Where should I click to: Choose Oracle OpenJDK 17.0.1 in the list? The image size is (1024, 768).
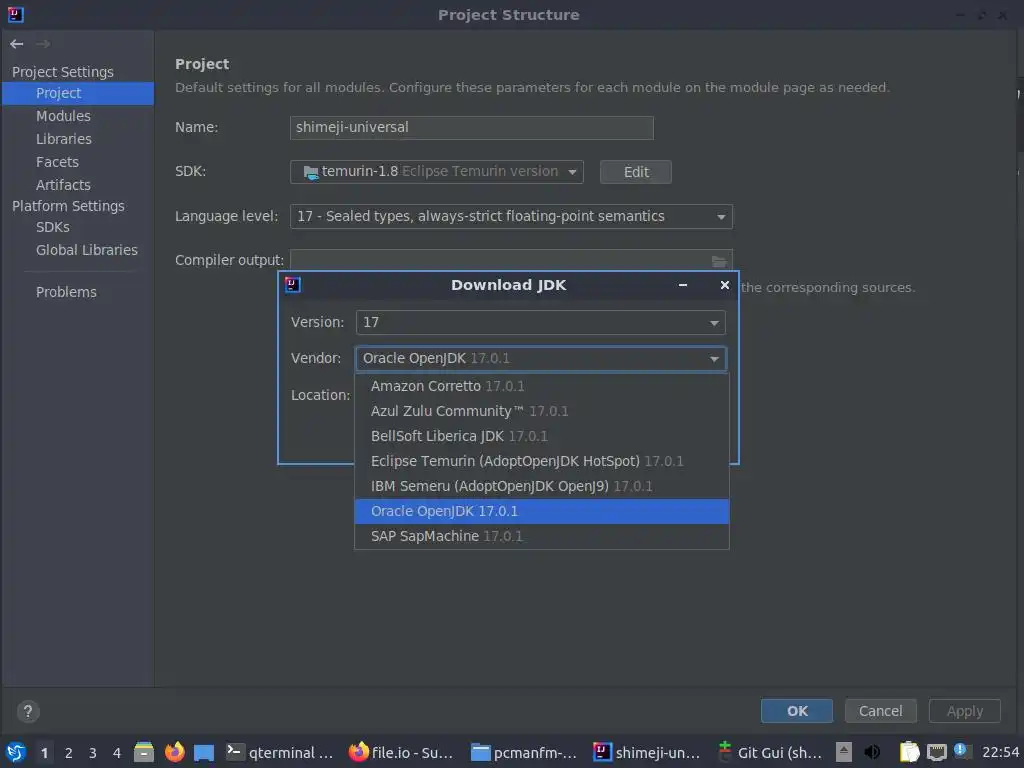[541, 511]
